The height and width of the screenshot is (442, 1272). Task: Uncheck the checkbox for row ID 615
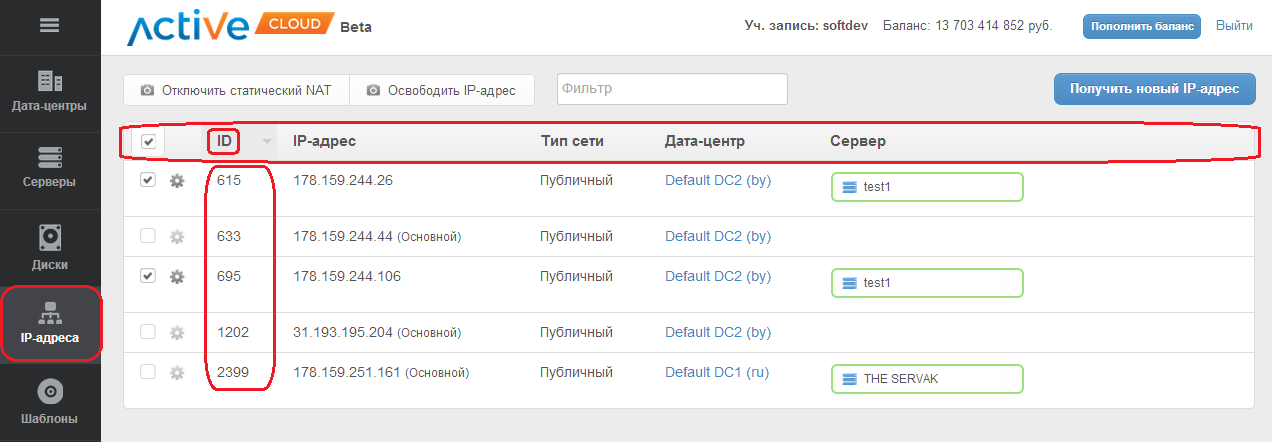148,180
